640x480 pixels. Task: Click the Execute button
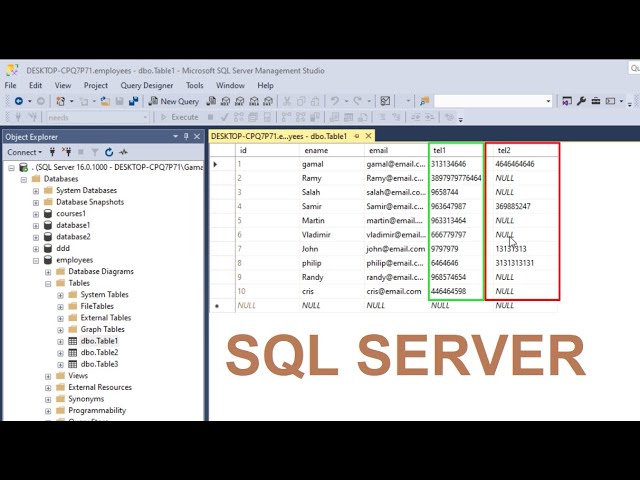click(x=180, y=118)
